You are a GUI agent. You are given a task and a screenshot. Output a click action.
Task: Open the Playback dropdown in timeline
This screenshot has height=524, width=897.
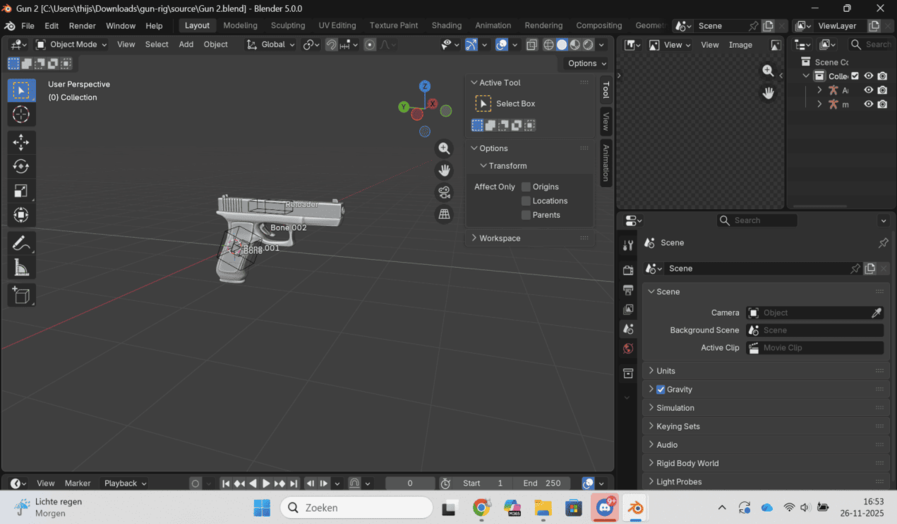[125, 483]
